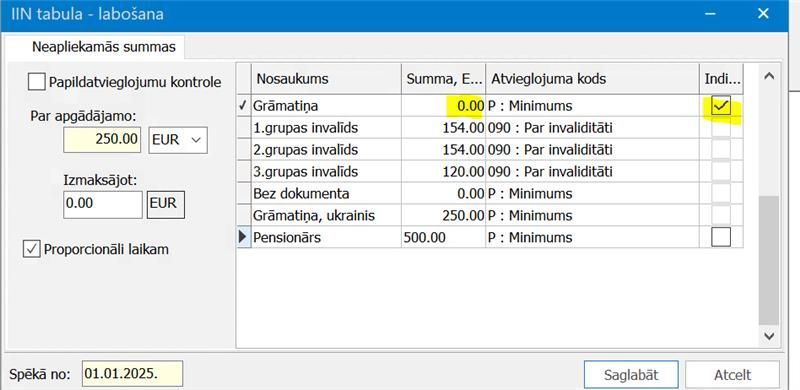The height and width of the screenshot is (390, 800).
Task: Click the Atvieglojuma kods column header
Action: click(x=592, y=79)
